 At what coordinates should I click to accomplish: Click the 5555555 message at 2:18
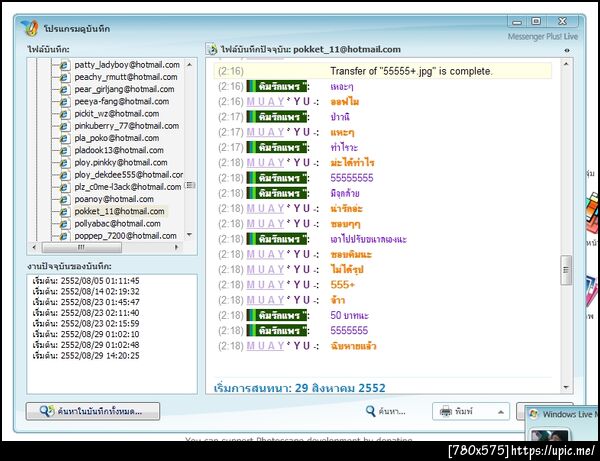349,331
